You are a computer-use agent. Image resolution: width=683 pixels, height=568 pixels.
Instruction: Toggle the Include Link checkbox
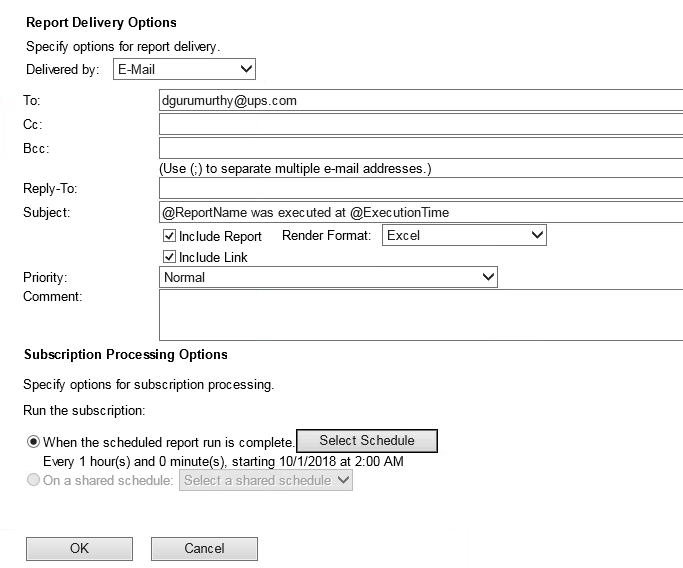pyautogui.click(x=169, y=257)
